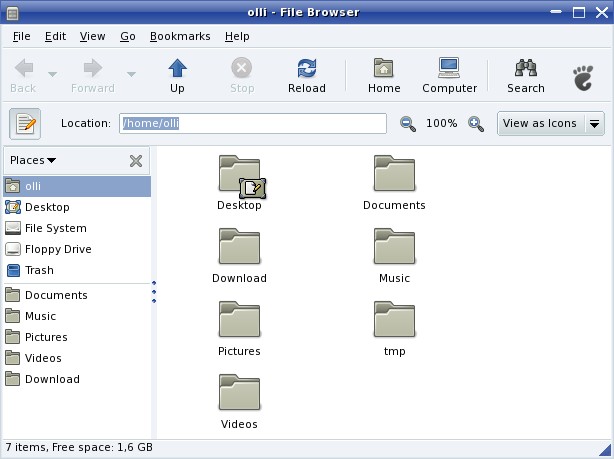This screenshot has height=459, width=614.
Task: Go up to the parent folder
Action: (177, 76)
